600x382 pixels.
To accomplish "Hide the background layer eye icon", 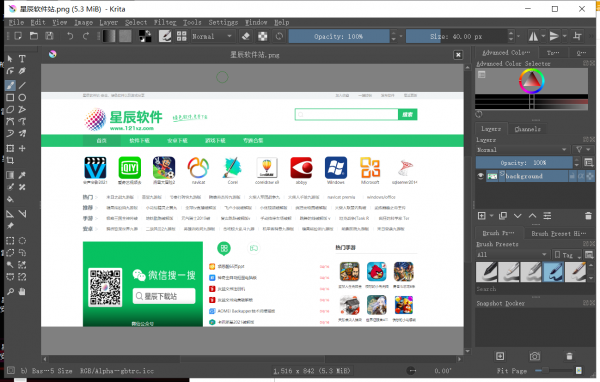I will tap(481, 176).
